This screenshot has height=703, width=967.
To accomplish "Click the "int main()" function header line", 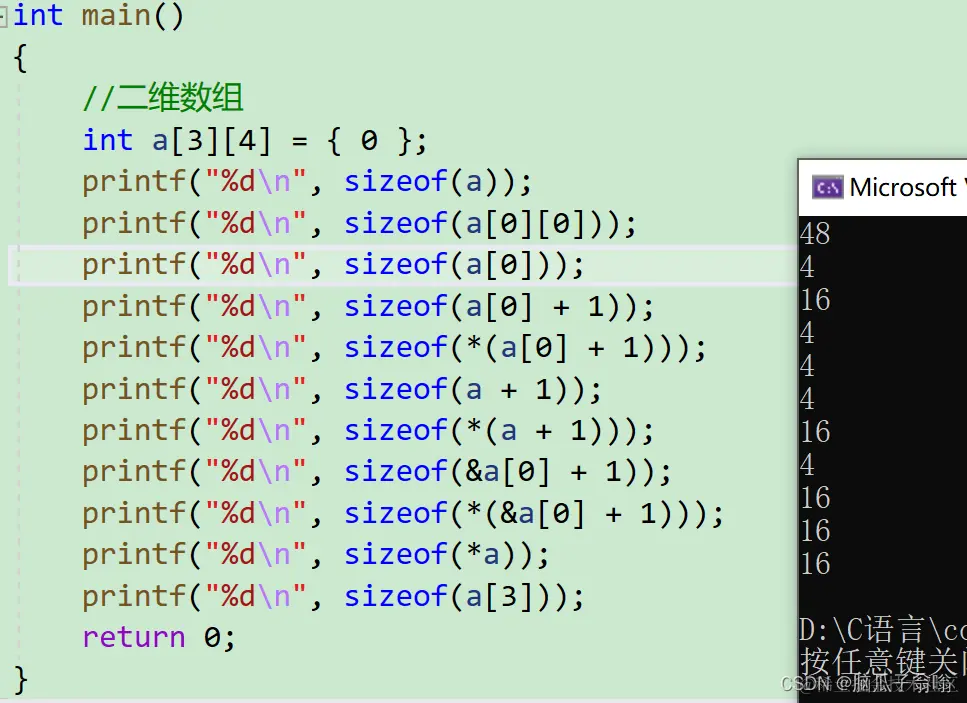I will [x=99, y=15].
